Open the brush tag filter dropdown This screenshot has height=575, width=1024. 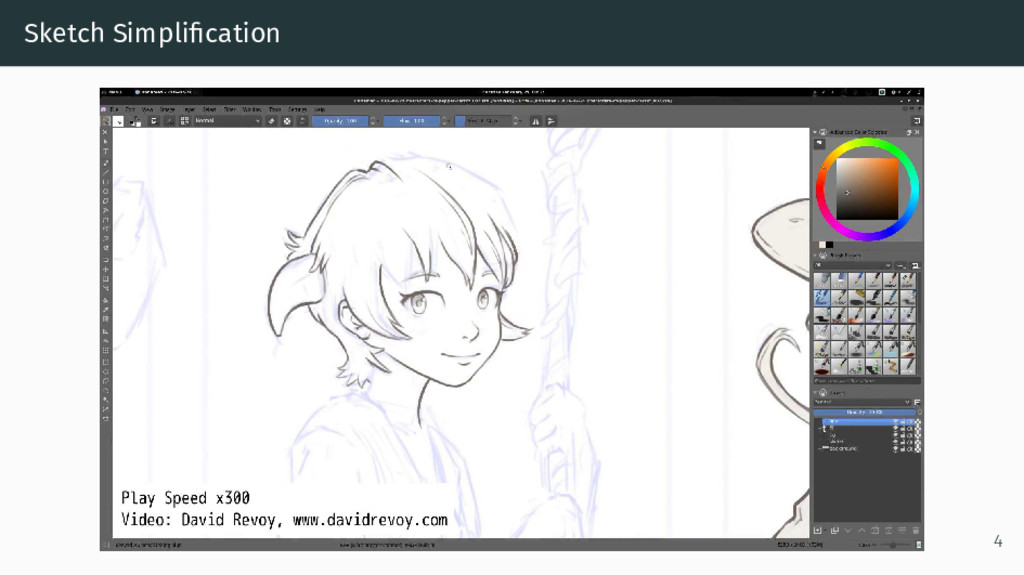pyautogui.click(x=853, y=265)
